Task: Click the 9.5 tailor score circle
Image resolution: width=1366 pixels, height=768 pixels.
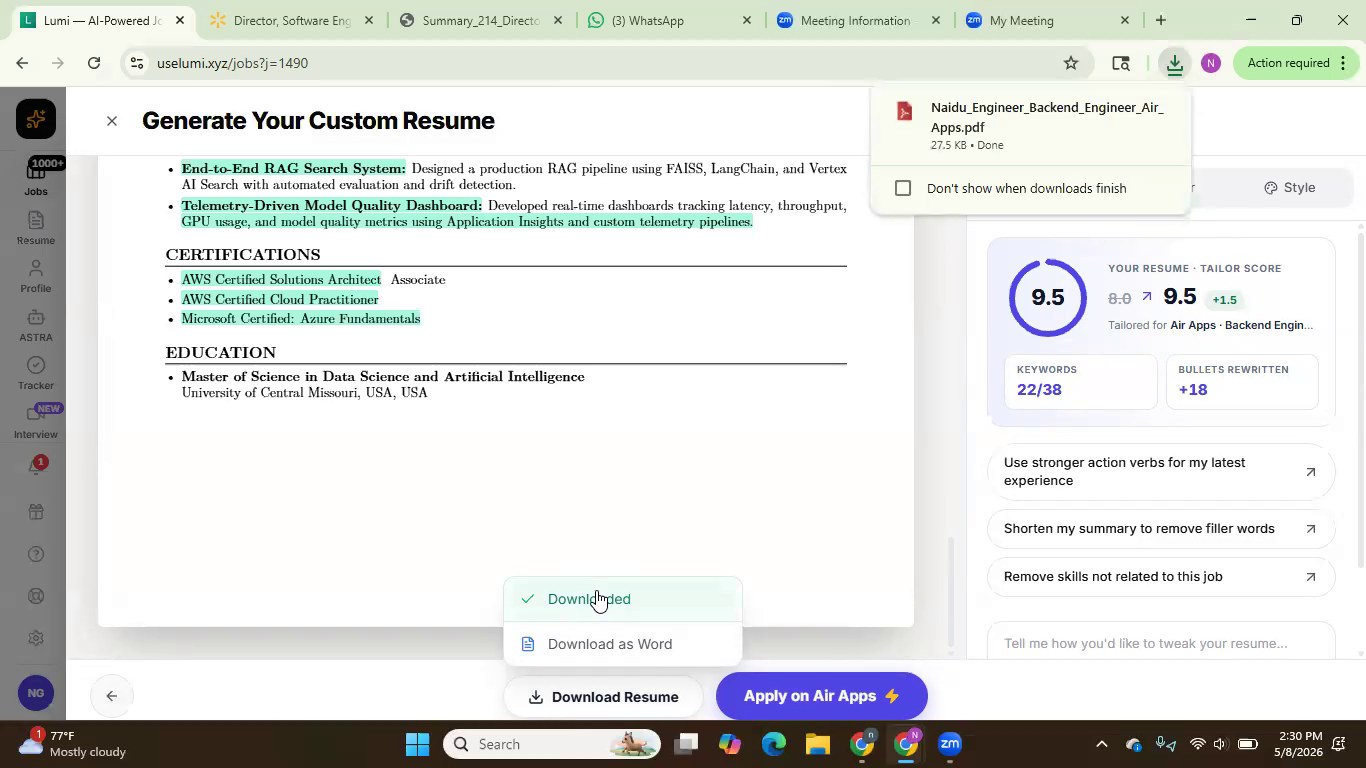Action: [1047, 298]
